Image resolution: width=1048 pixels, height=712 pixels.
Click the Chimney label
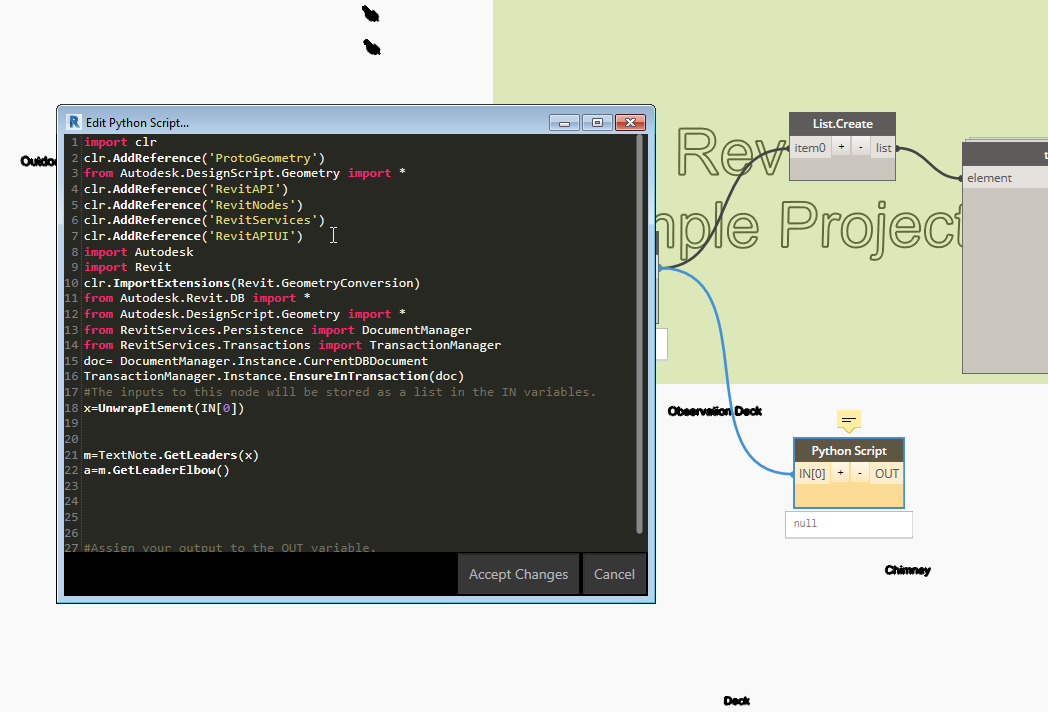[908, 570]
